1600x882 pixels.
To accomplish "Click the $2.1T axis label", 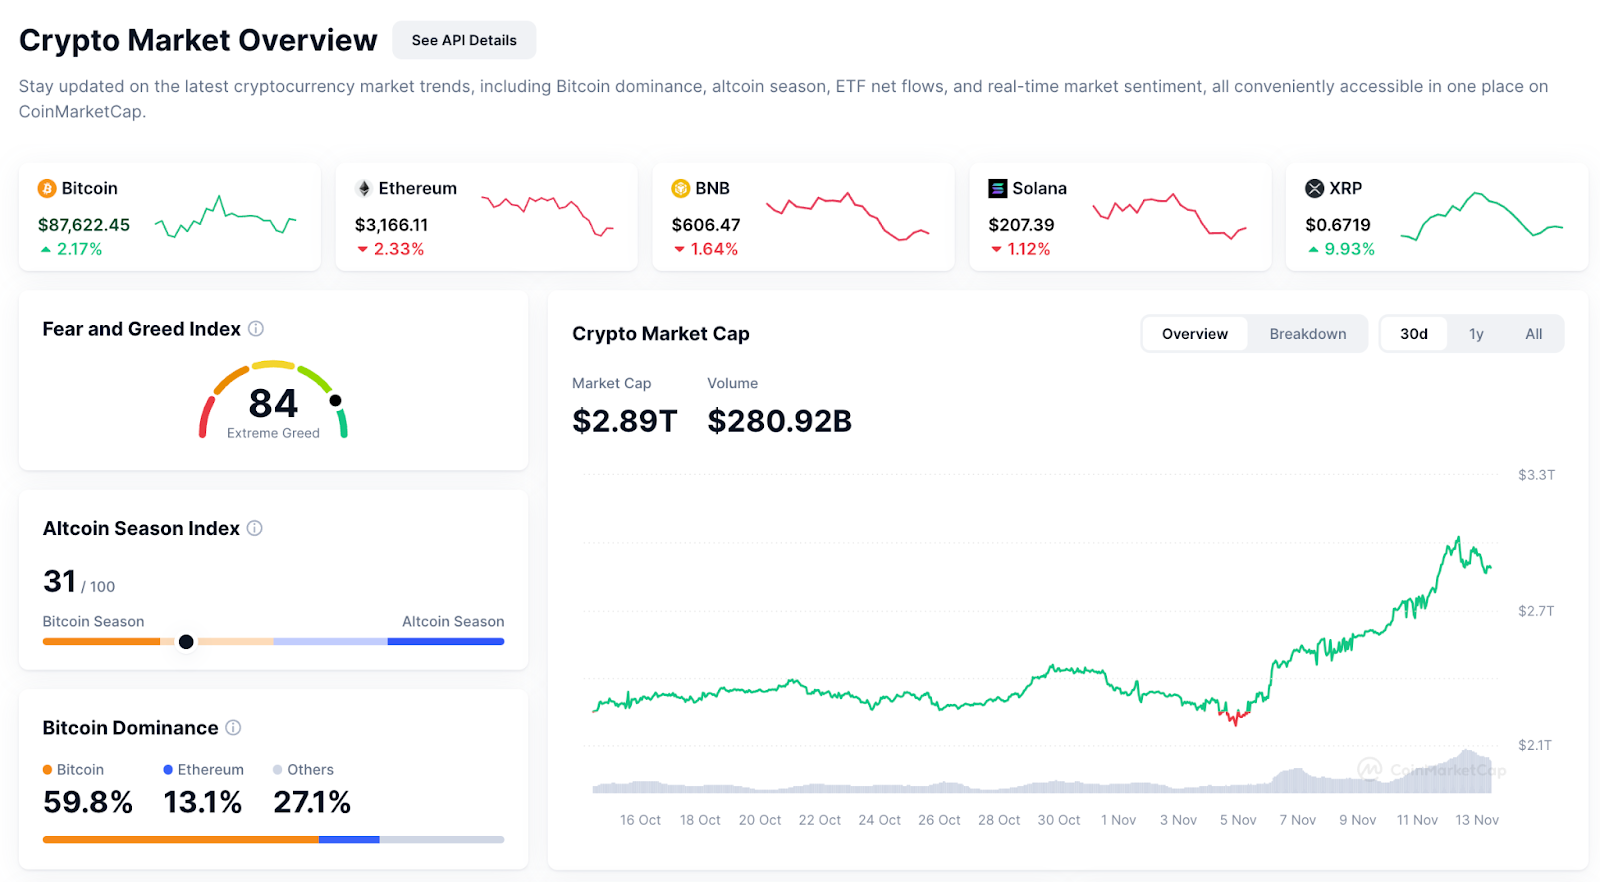I will [x=1536, y=745].
